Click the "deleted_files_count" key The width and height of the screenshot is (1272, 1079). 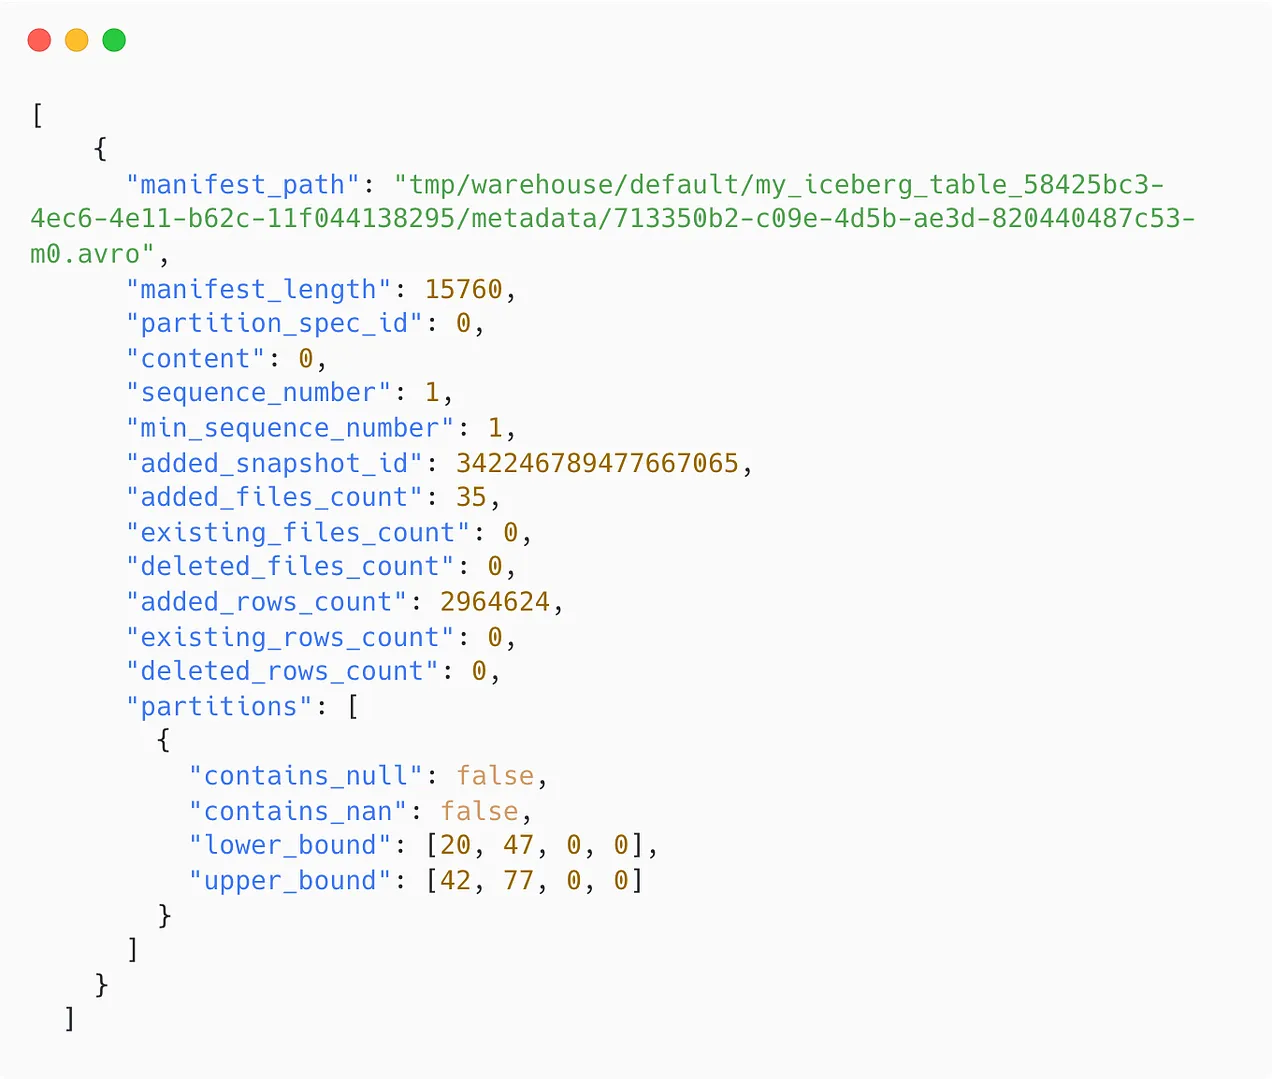tap(290, 566)
